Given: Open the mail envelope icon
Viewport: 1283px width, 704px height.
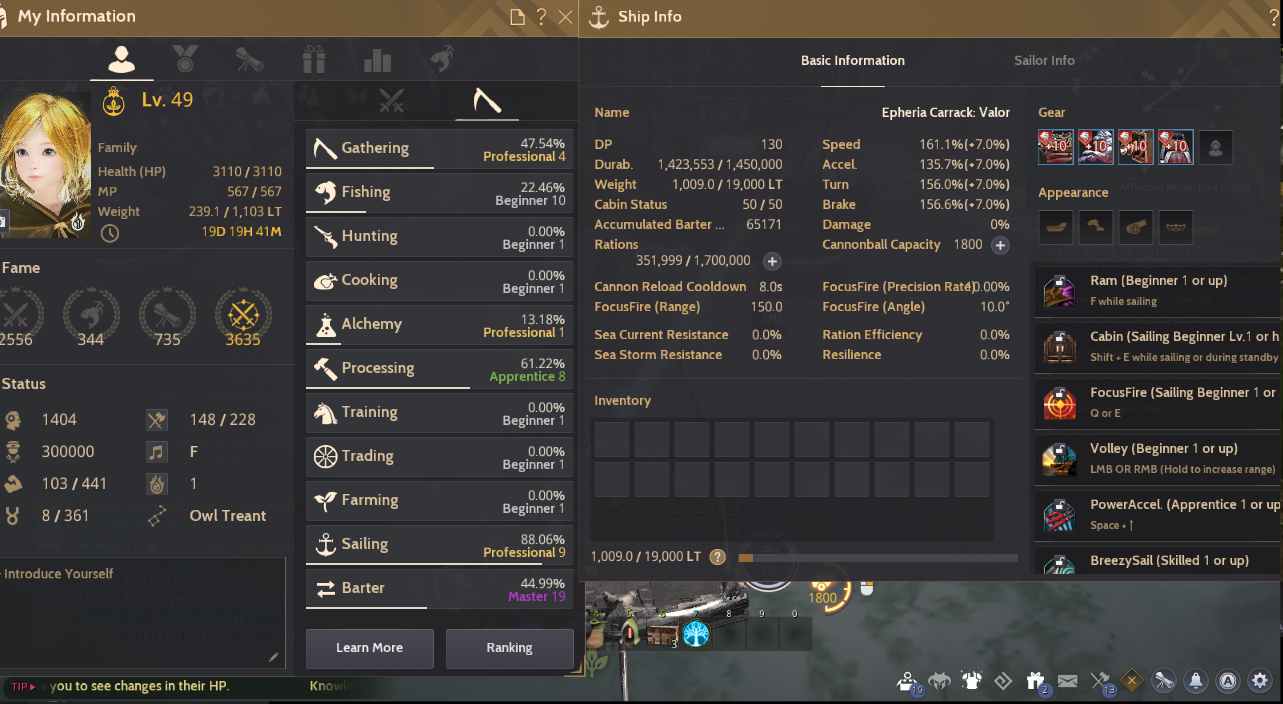Looking at the screenshot, I should point(1067,682).
